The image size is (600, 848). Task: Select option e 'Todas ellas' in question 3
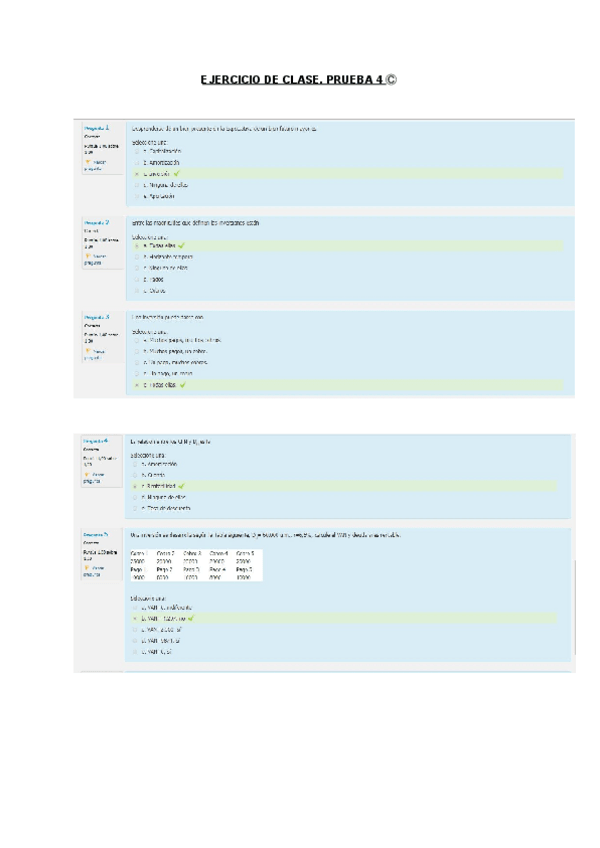(137, 385)
